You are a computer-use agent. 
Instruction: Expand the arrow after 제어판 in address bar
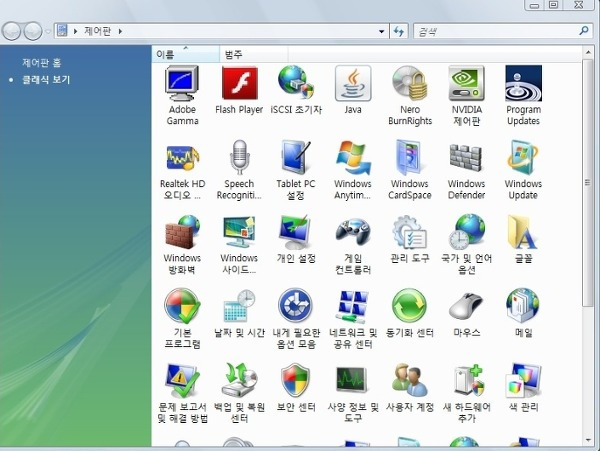(x=120, y=31)
